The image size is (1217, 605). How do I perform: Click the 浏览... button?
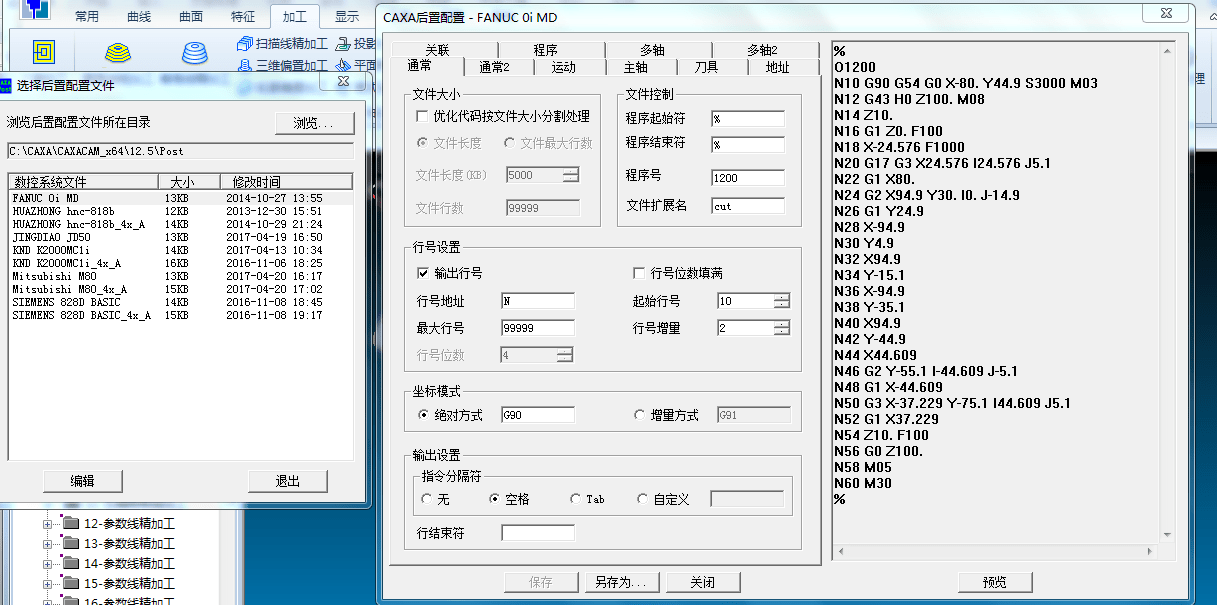click(315, 123)
